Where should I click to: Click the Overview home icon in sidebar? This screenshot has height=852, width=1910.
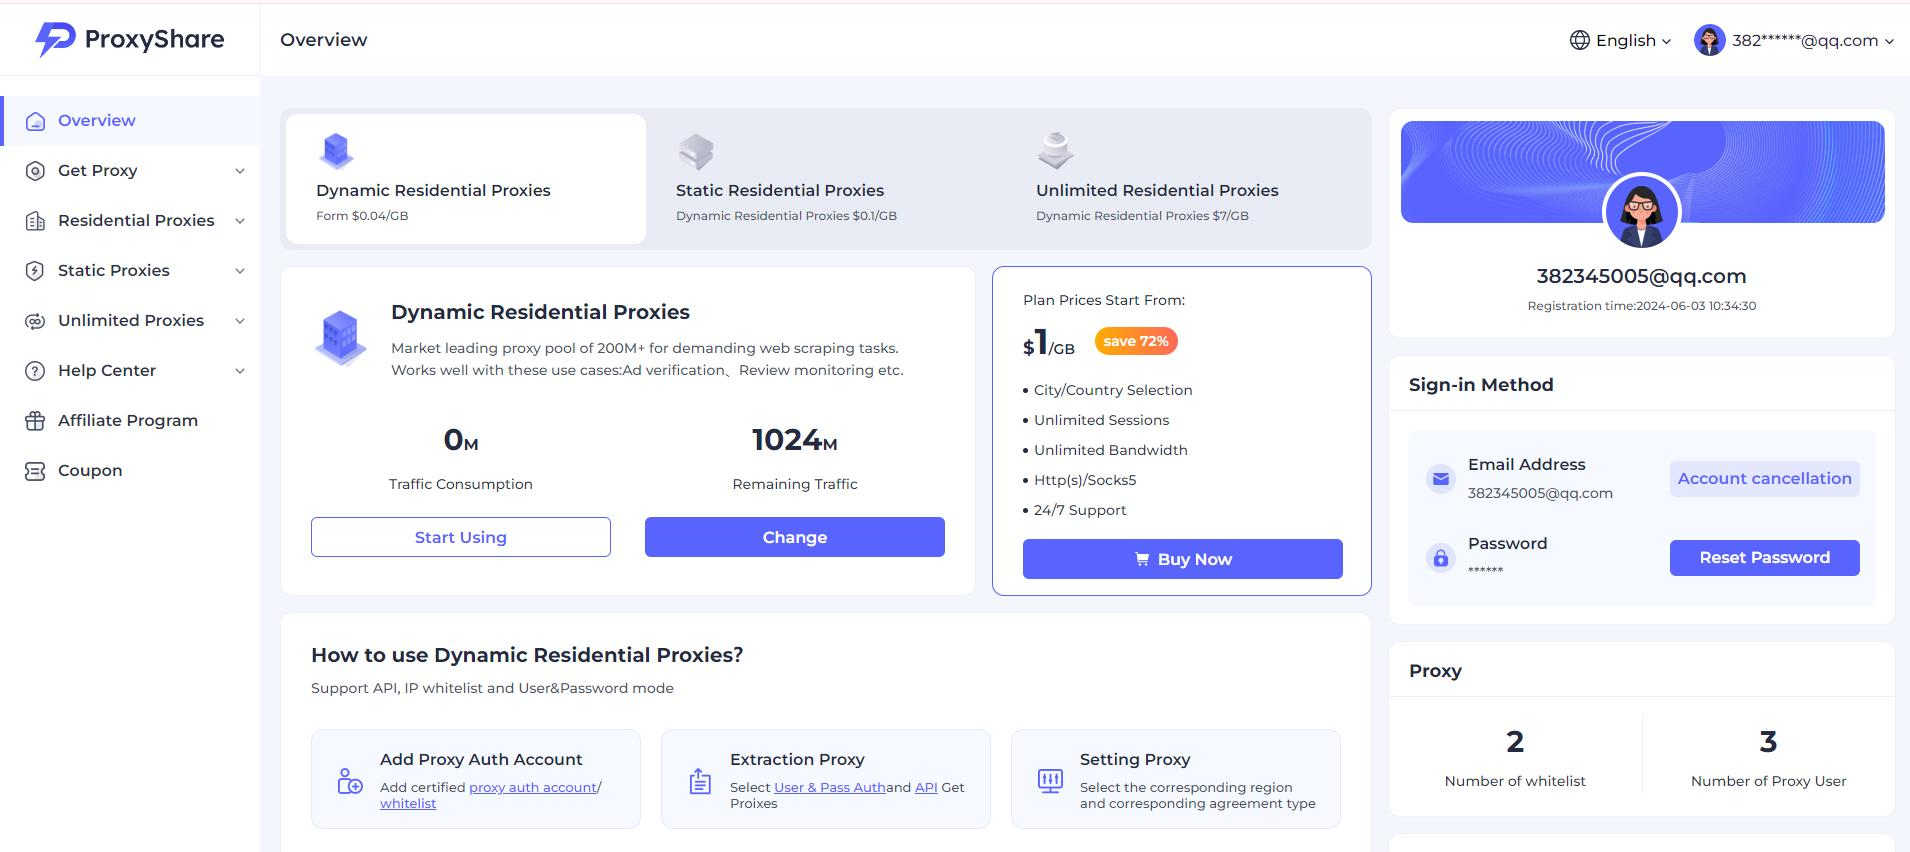click(x=35, y=121)
